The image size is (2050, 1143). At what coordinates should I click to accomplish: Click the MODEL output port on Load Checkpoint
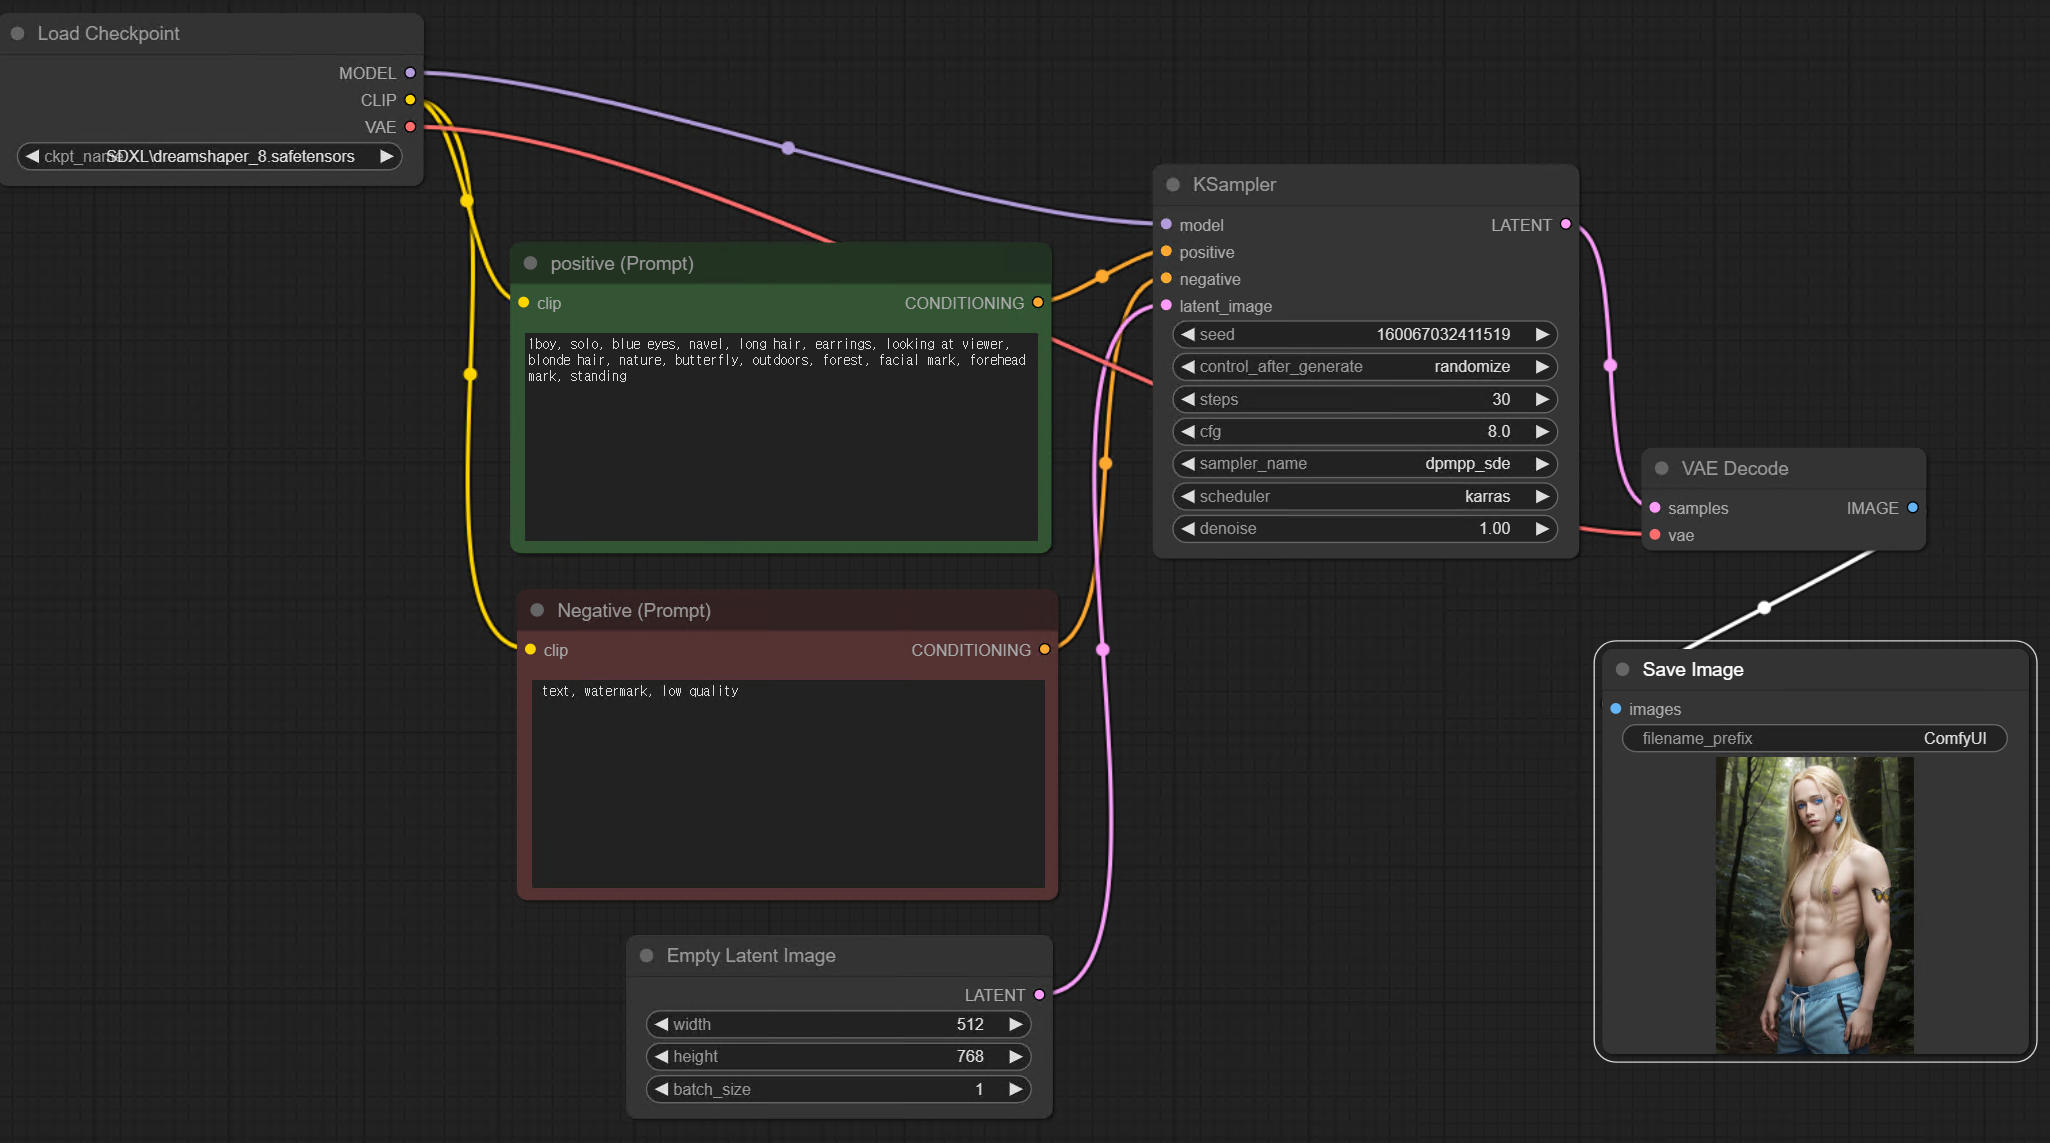pyautogui.click(x=410, y=73)
